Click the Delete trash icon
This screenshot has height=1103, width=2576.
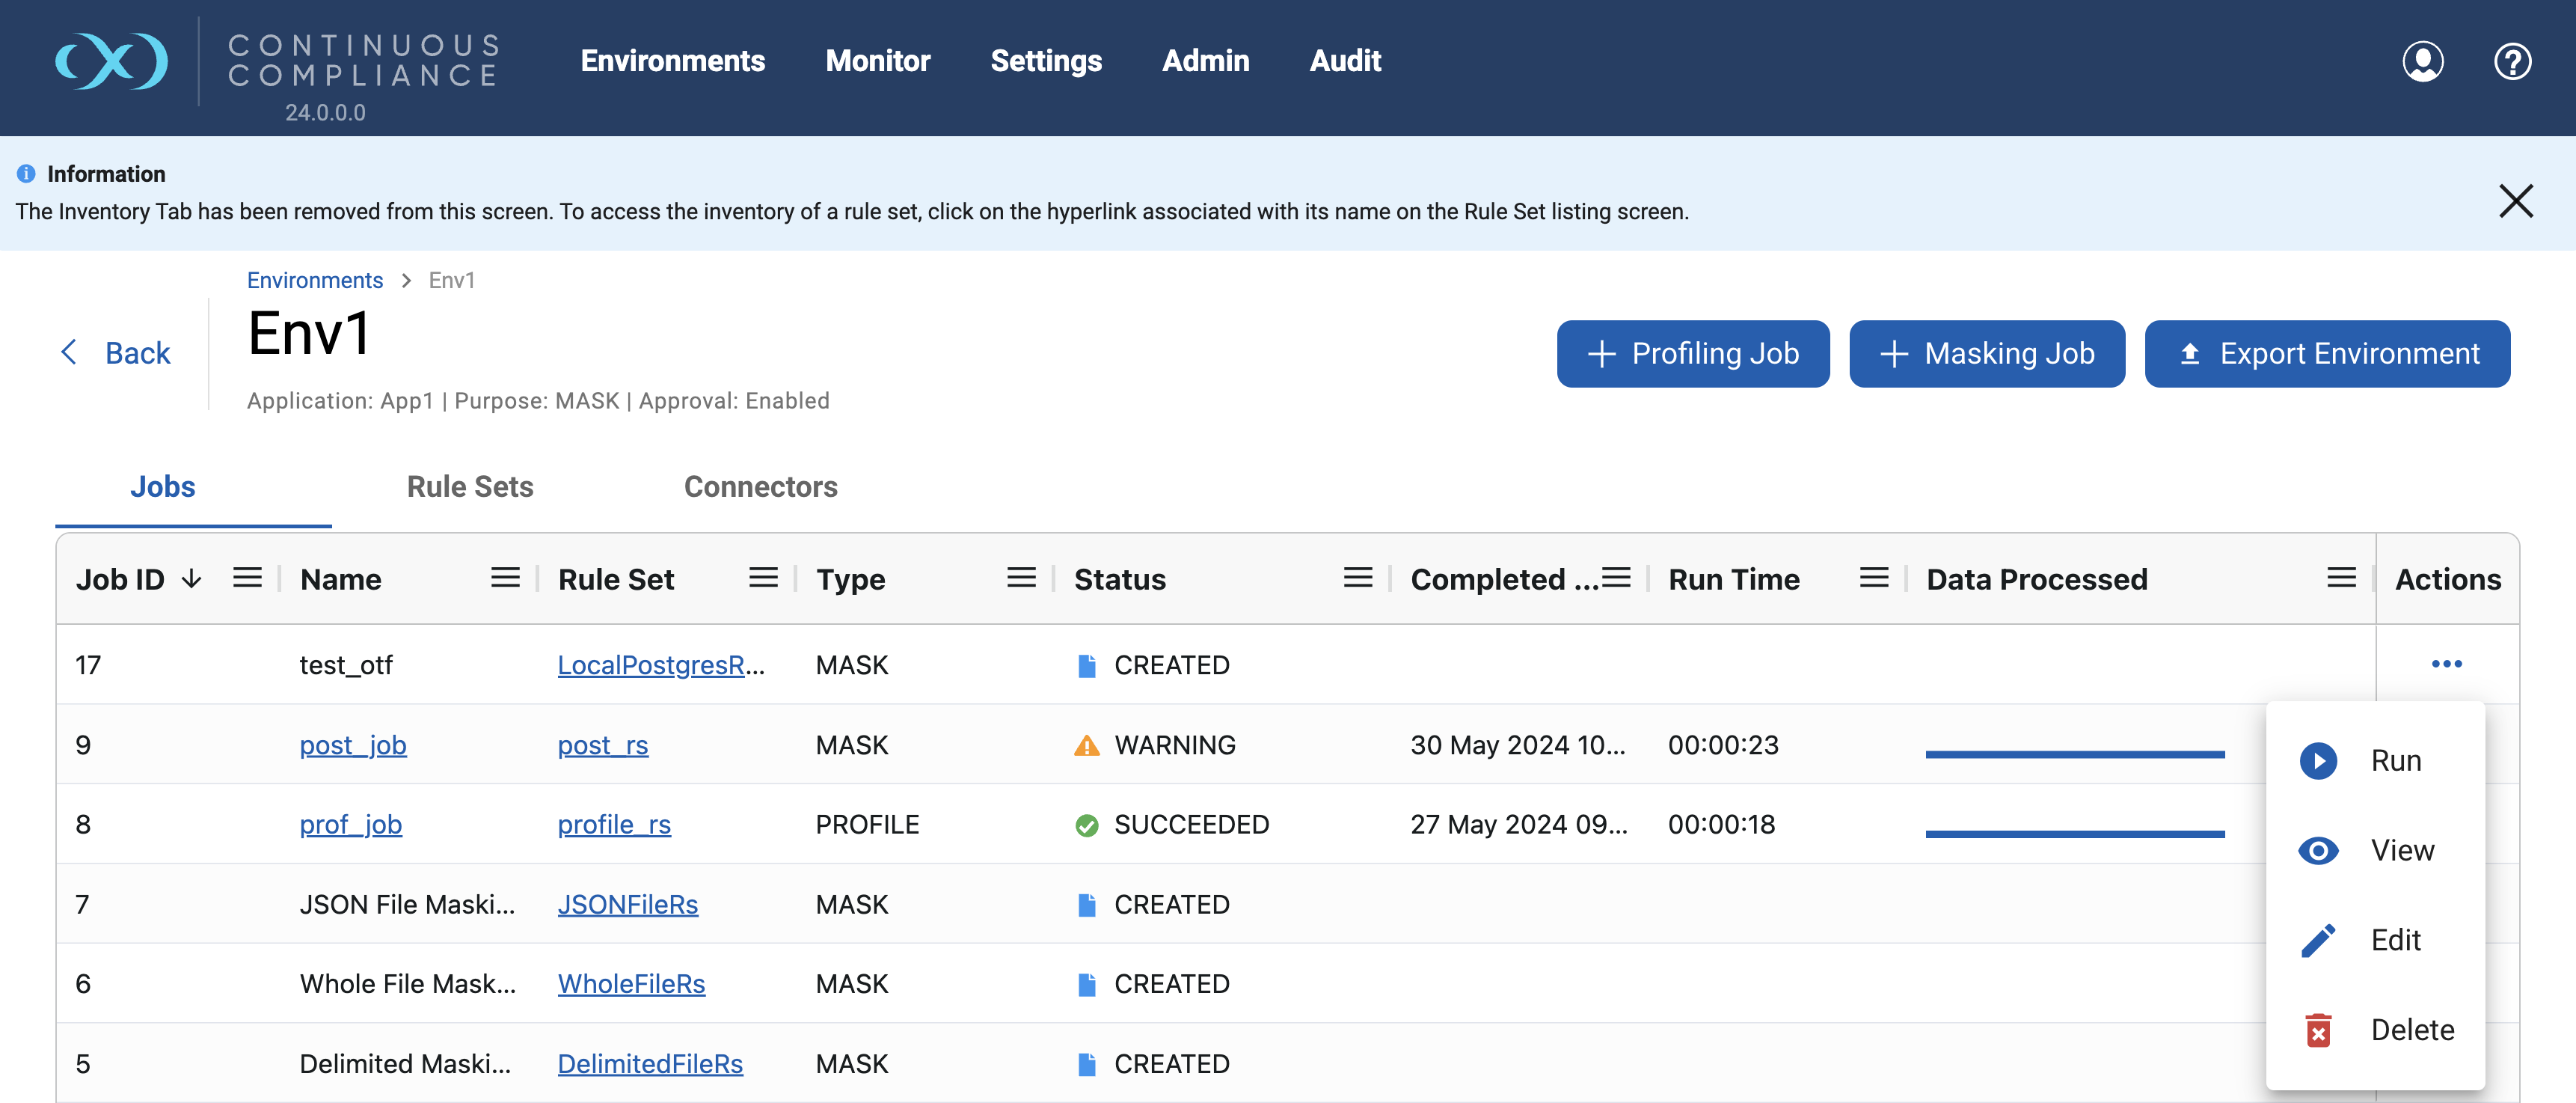pyautogui.click(x=2318, y=1029)
